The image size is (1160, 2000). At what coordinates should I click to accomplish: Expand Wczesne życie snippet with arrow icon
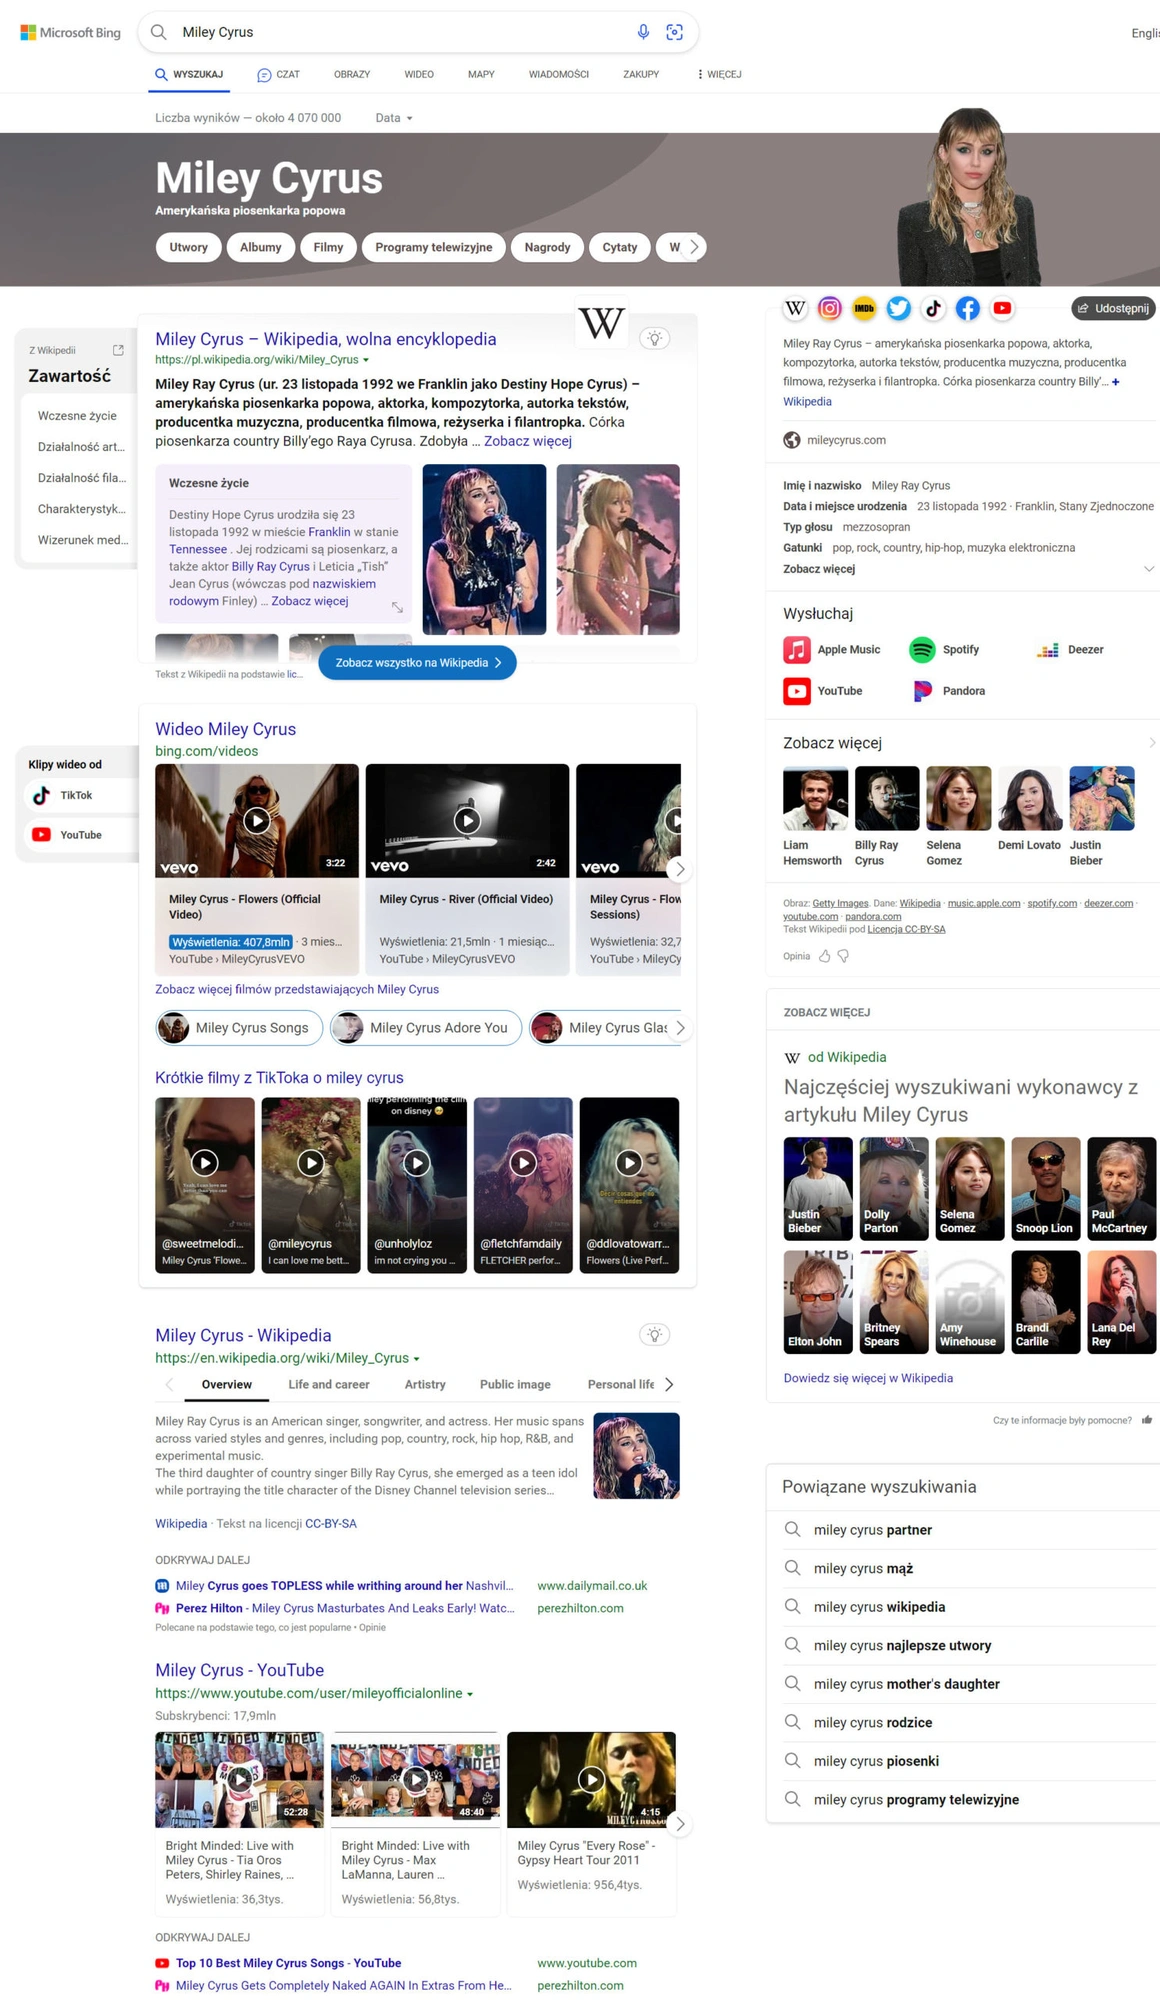tap(397, 607)
